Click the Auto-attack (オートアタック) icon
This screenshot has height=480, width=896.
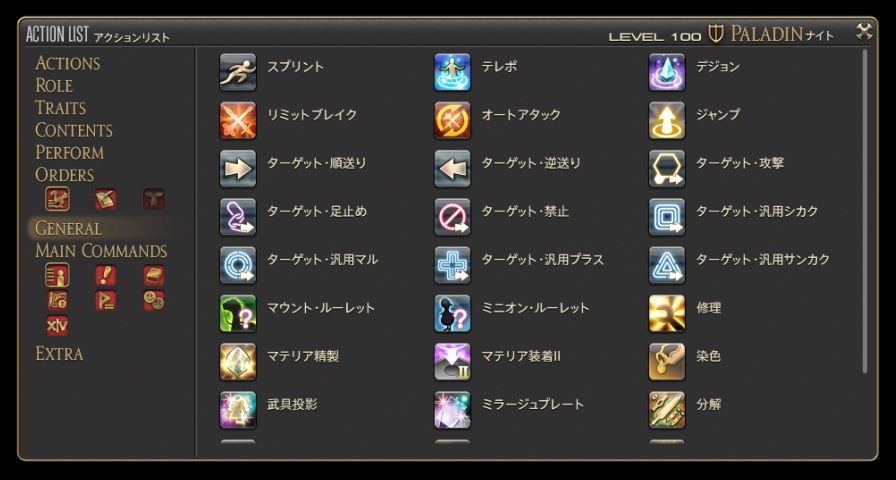[x=452, y=121]
